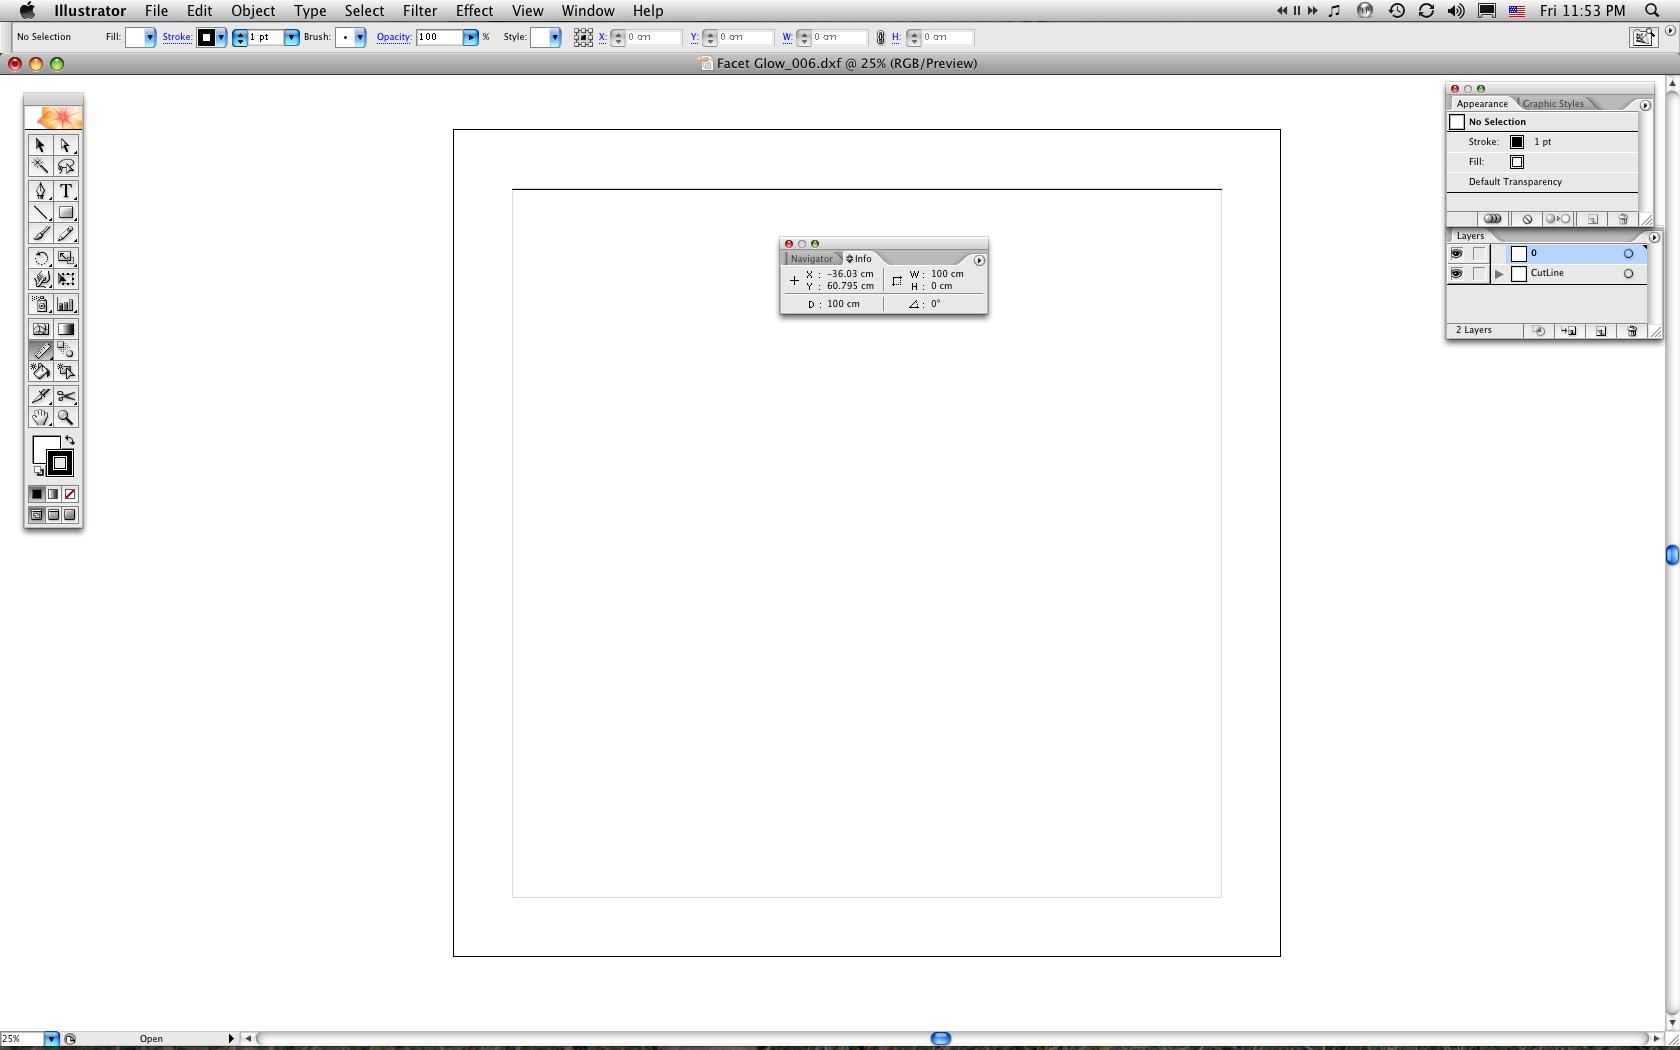Open the Stroke color dropdown
This screenshot has height=1050, width=1680.
tap(220, 38)
